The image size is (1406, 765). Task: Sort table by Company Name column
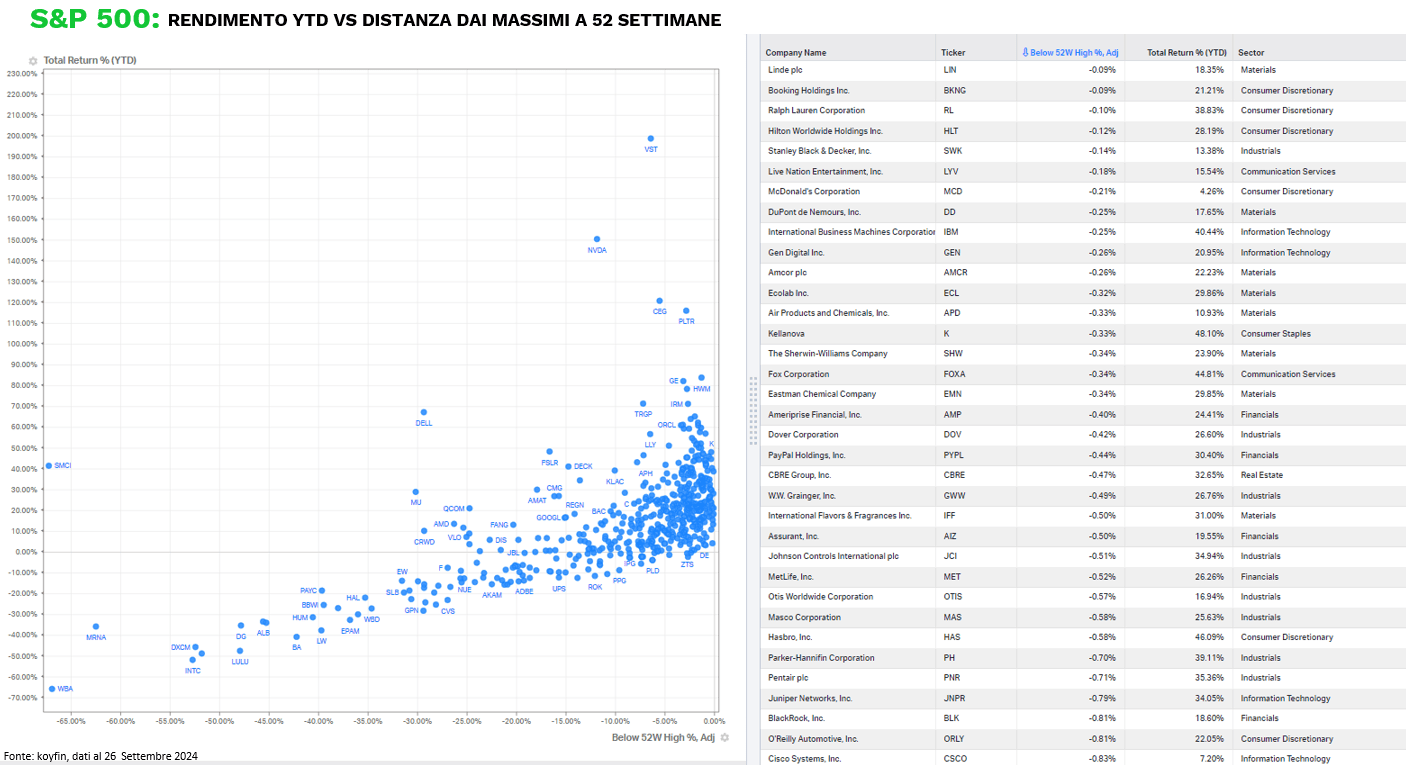[x=796, y=52]
